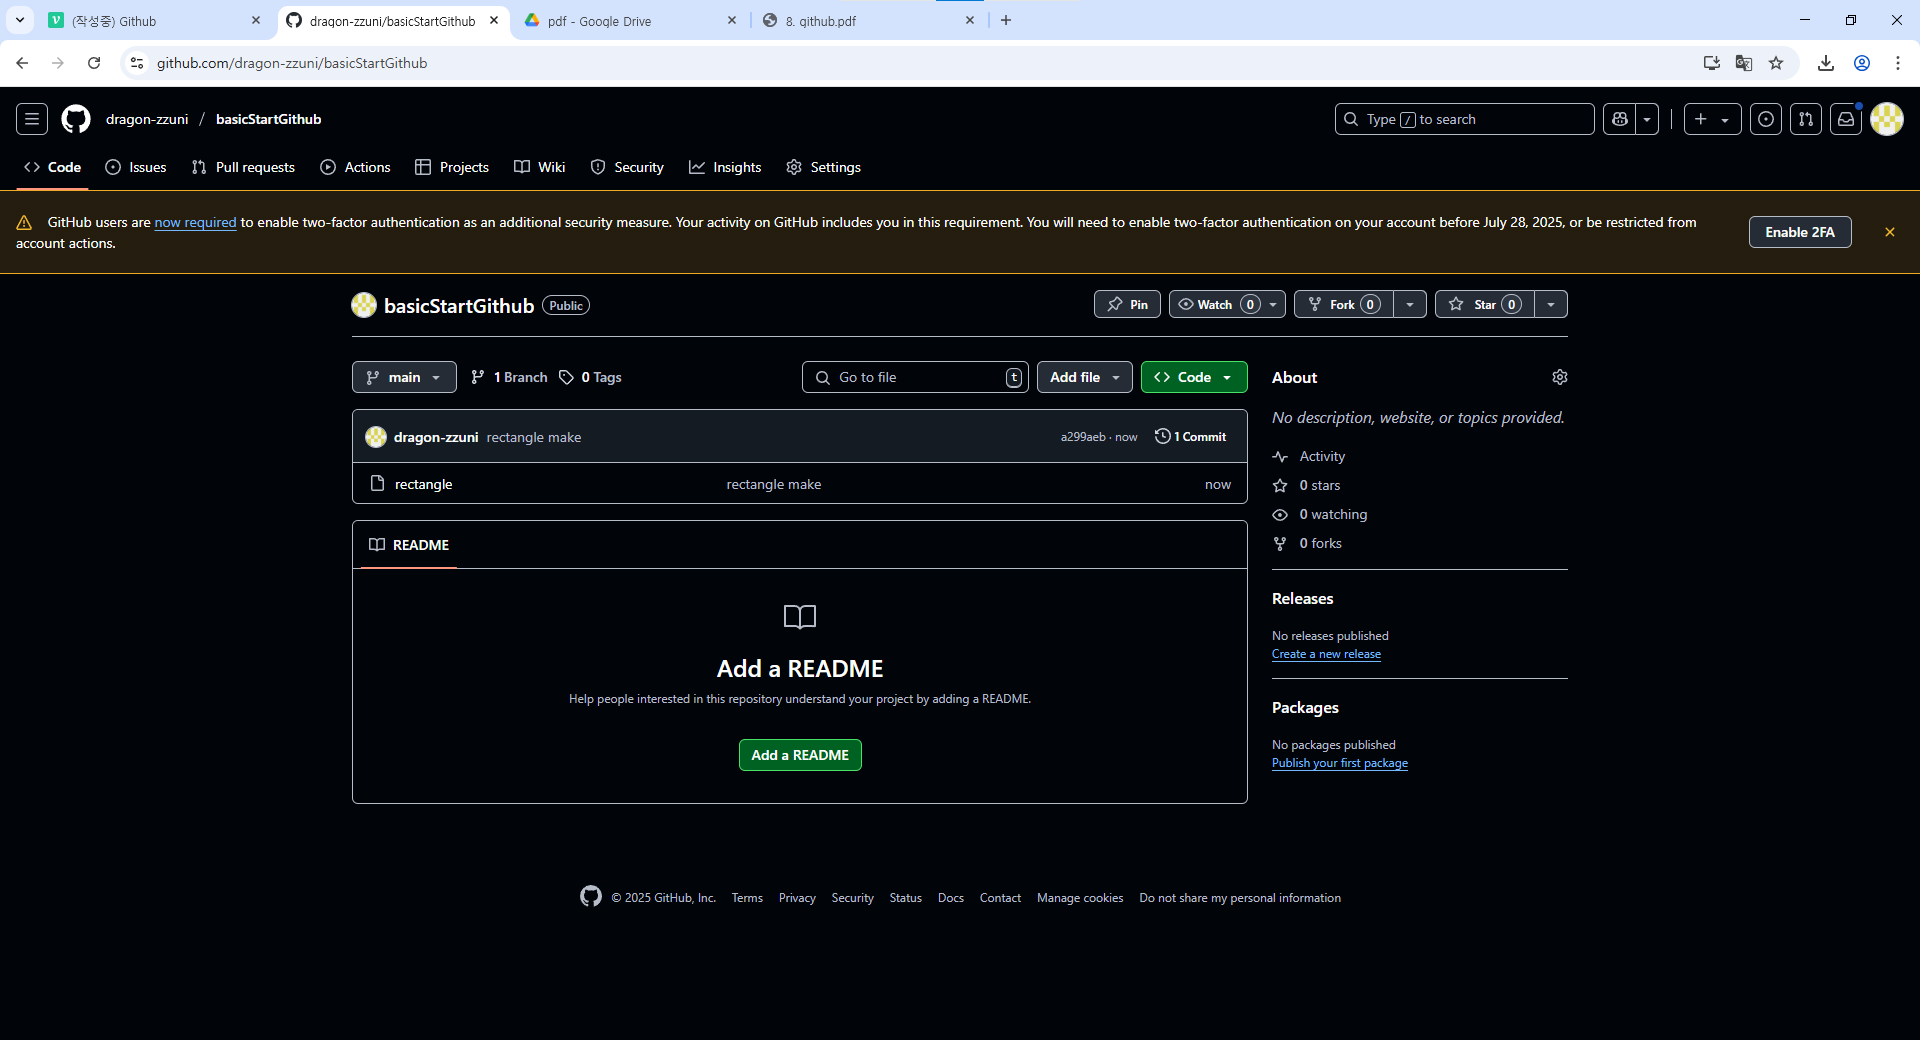The height and width of the screenshot is (1040, 1920).
Task: Bookmark this page with the star icon
Action: pyautogui.click(x=1776, y=63)
